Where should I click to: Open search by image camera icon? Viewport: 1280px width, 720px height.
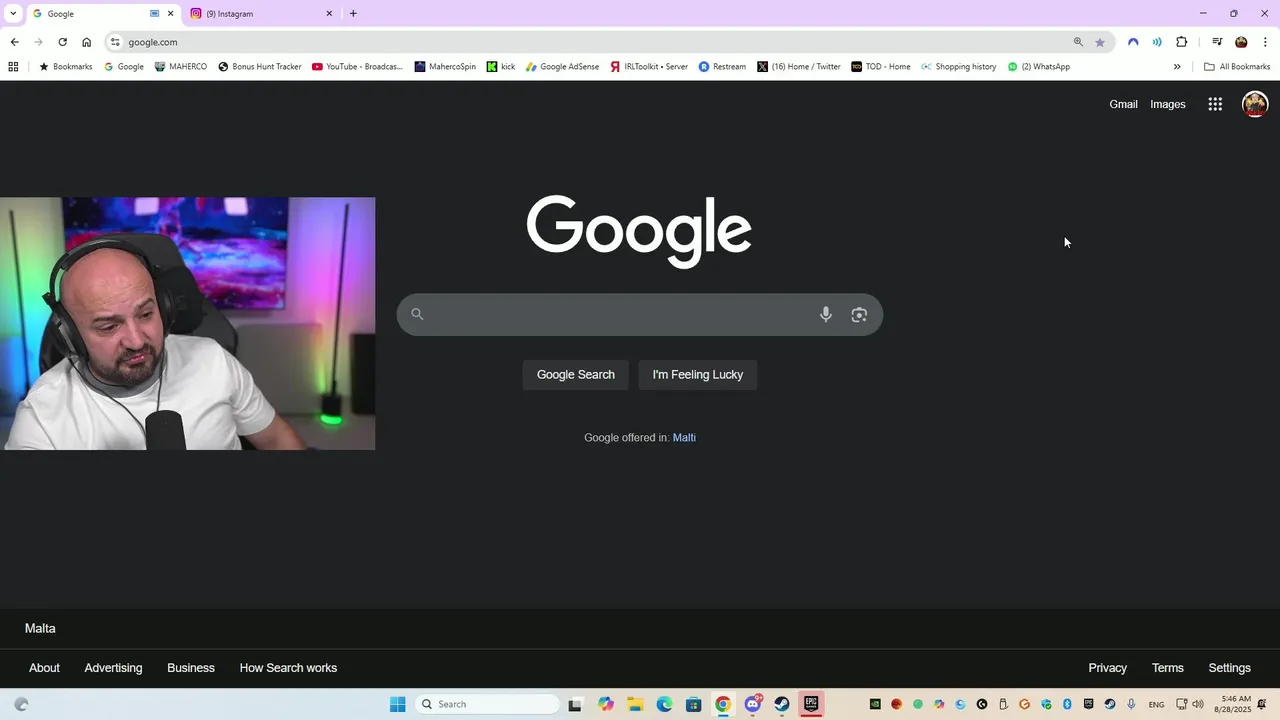[859, 314]
